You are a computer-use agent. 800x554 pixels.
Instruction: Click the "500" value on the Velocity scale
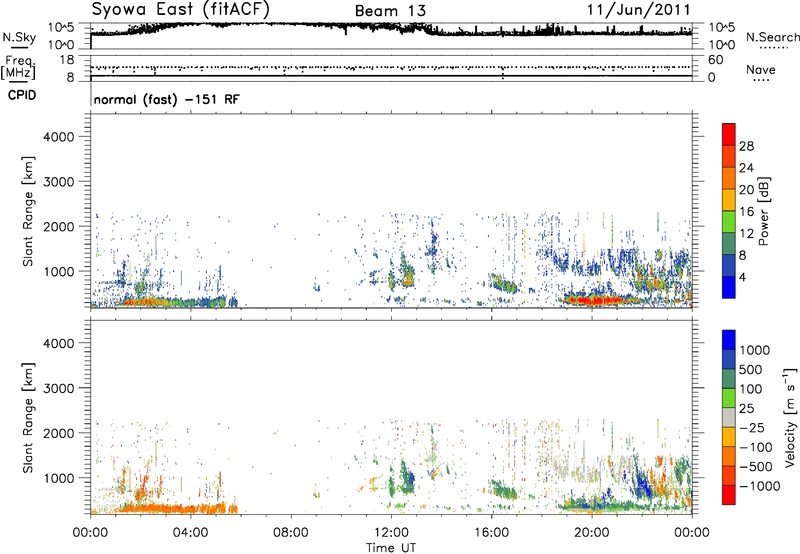[x=750, y=370]
